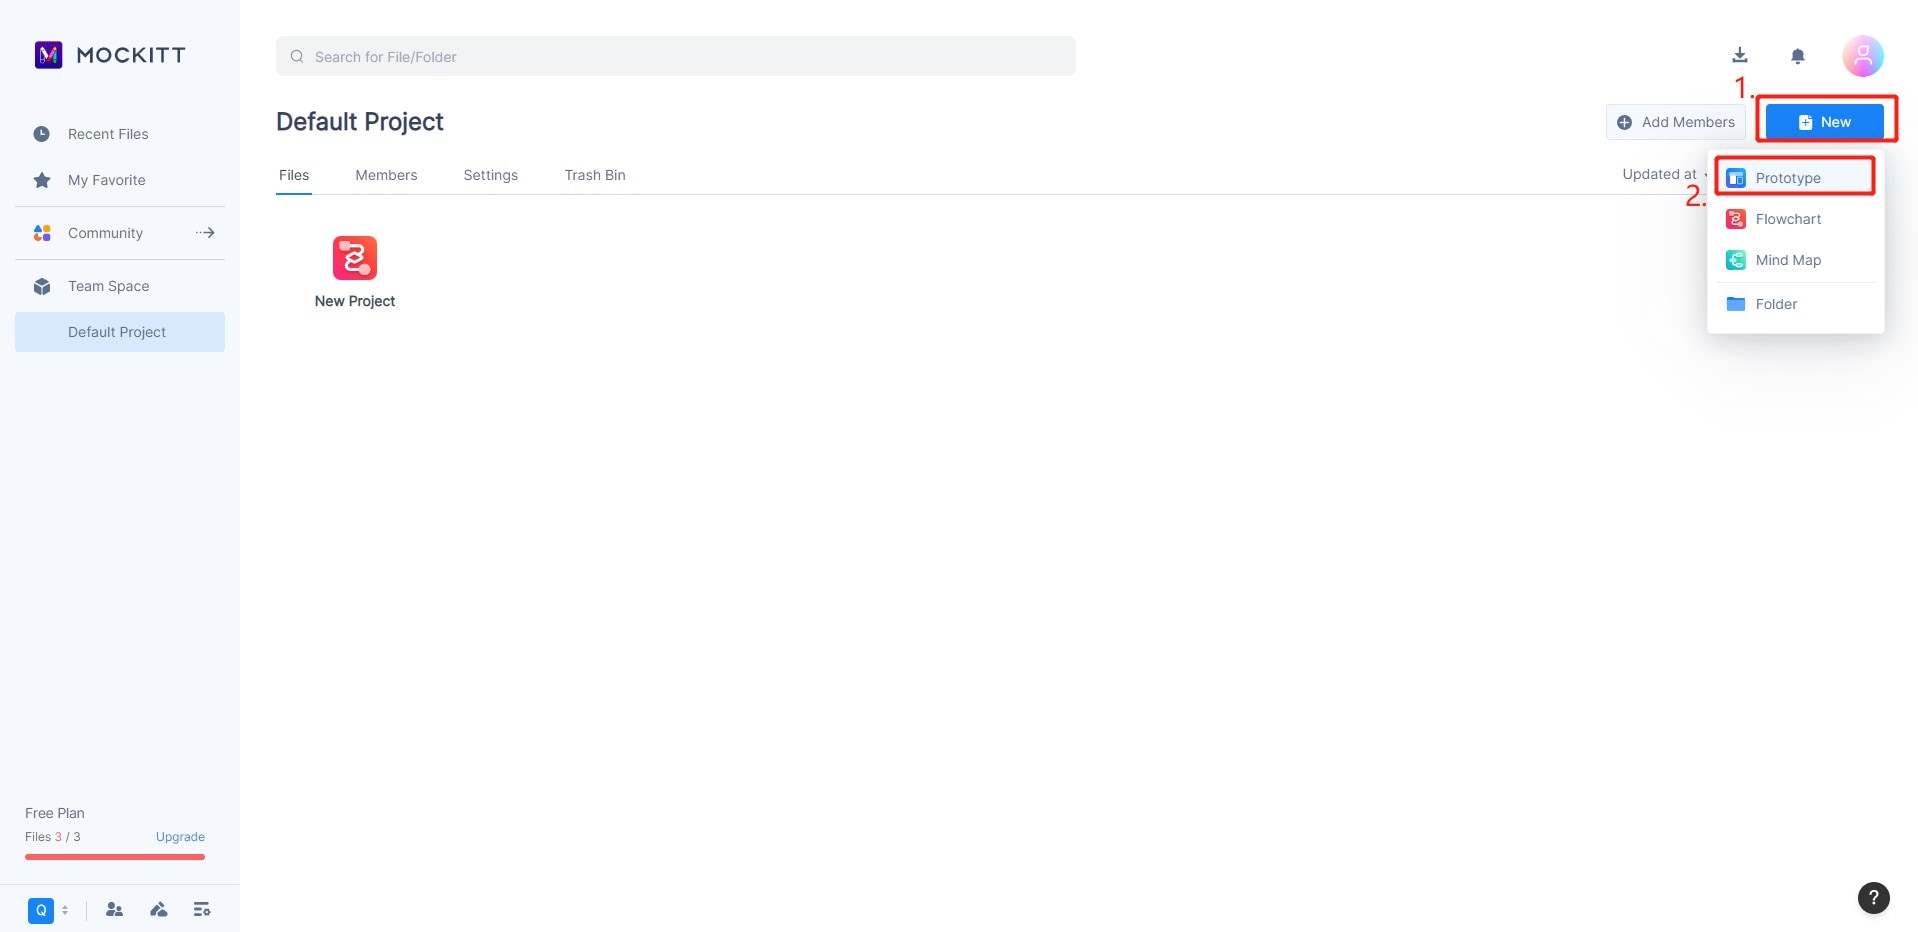Screen dimensions: 1918x932
Task: Click the blue Q workspace badge
Action: (x=41, y=910)
